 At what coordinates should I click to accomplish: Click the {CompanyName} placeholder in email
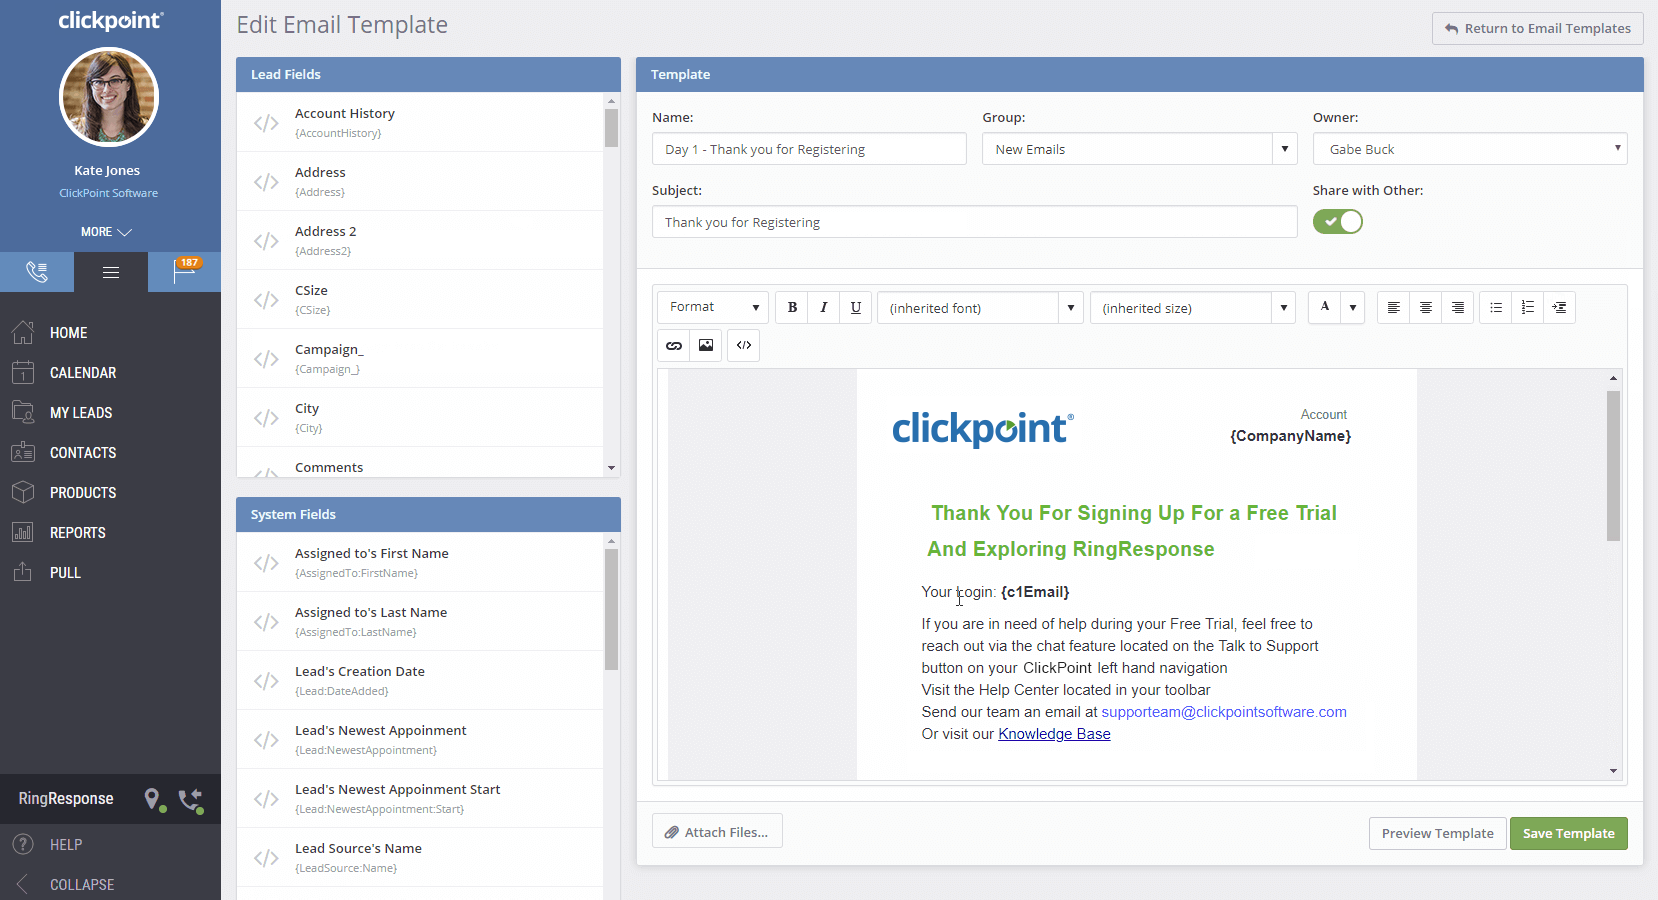coord(1290,436)
